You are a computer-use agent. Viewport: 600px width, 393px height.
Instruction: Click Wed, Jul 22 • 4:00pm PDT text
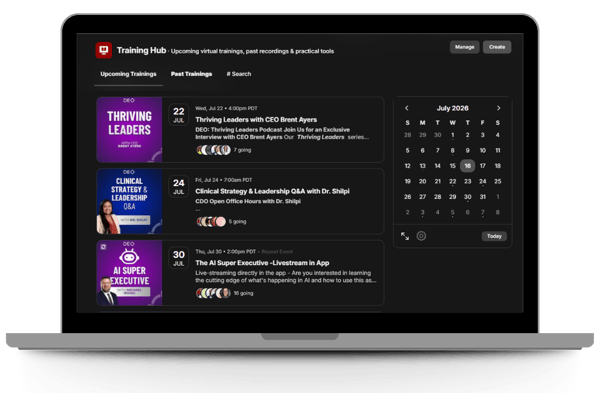click(x=226, y=108)
